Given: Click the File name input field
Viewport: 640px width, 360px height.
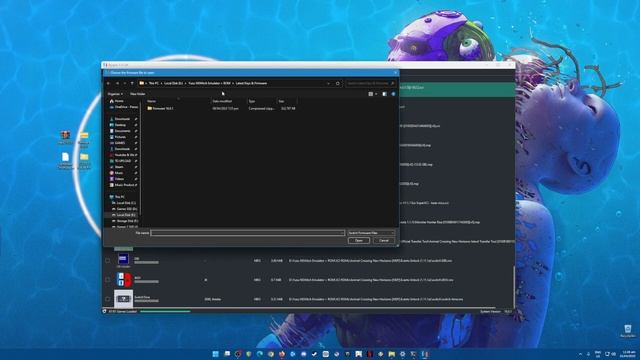Looking at the screenshot, I should point(248,233).
